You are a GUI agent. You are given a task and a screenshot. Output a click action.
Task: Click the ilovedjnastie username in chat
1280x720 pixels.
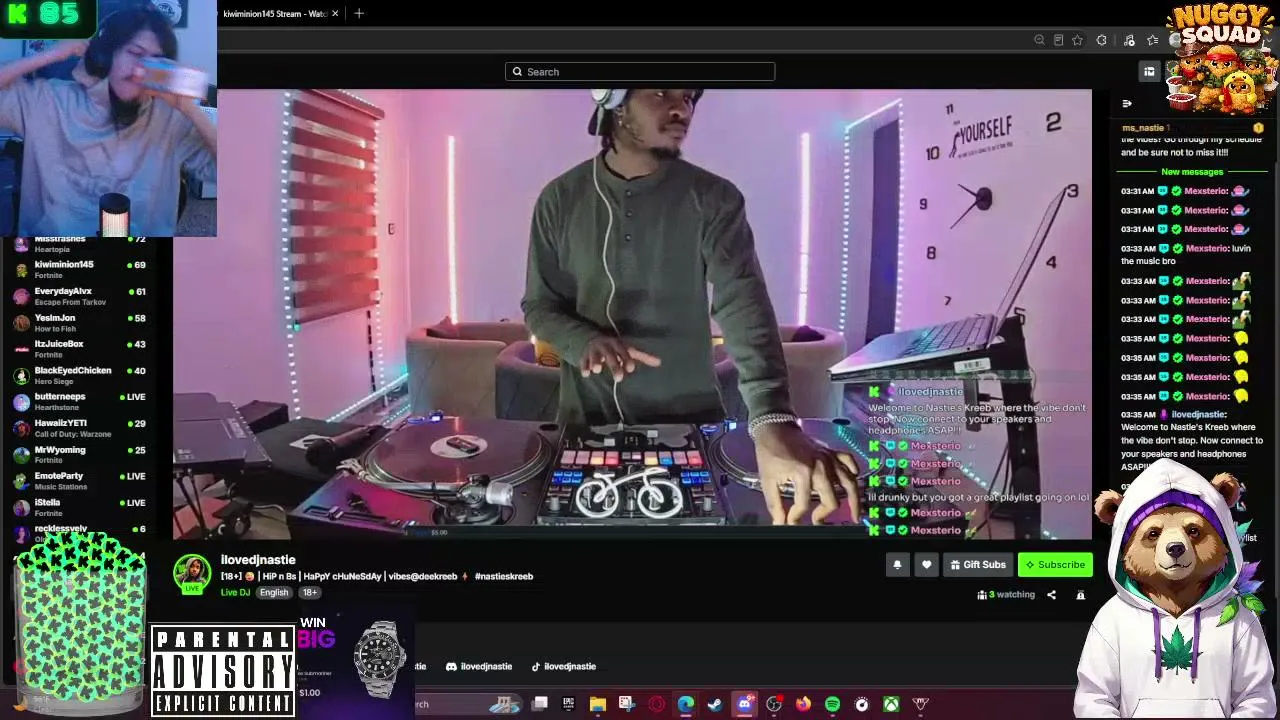tap(1198, 414)
